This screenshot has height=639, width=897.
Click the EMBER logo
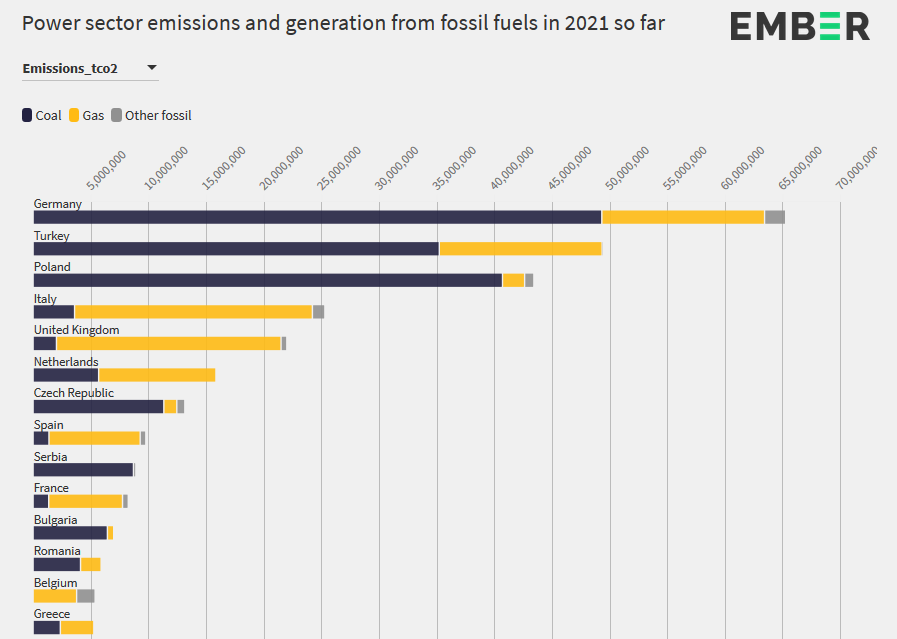(799, 26)
